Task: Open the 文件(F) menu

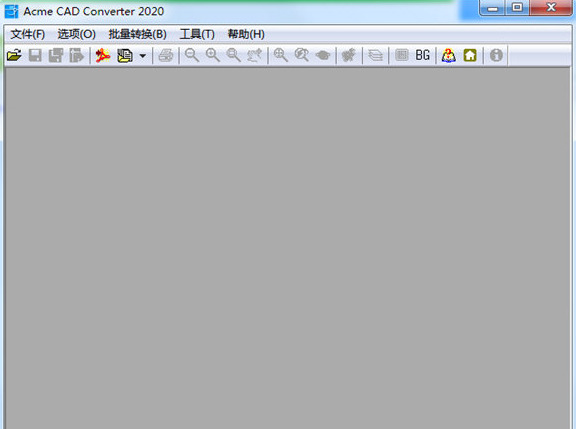Action: 28,35
